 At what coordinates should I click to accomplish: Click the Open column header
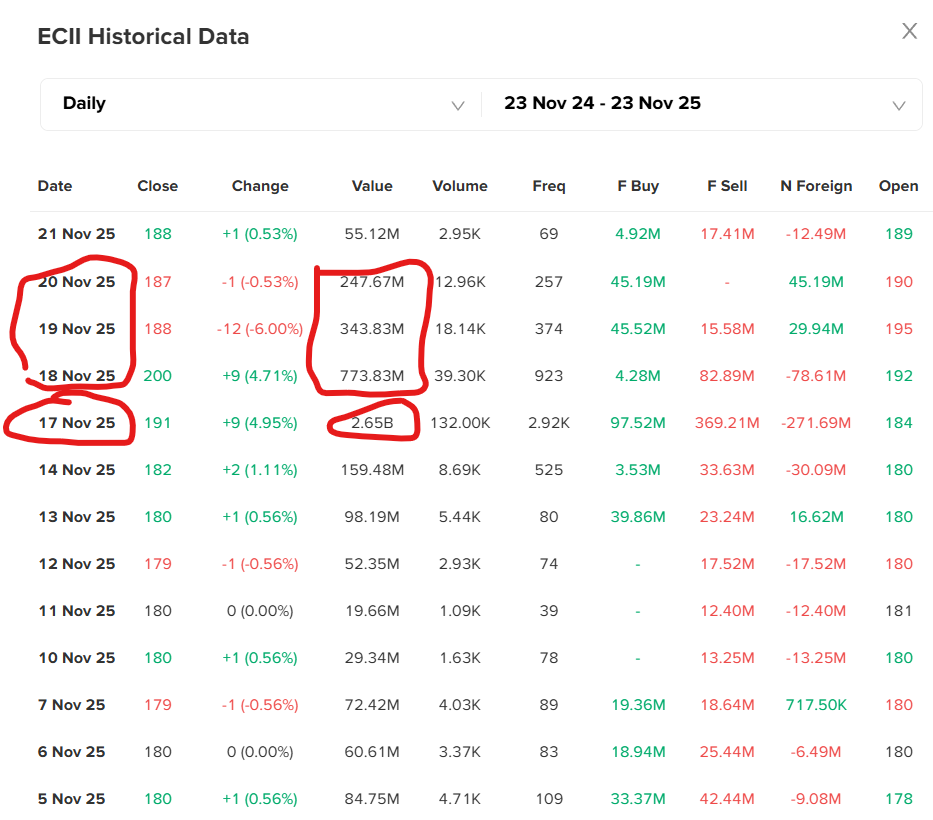[x=898, y=186]
